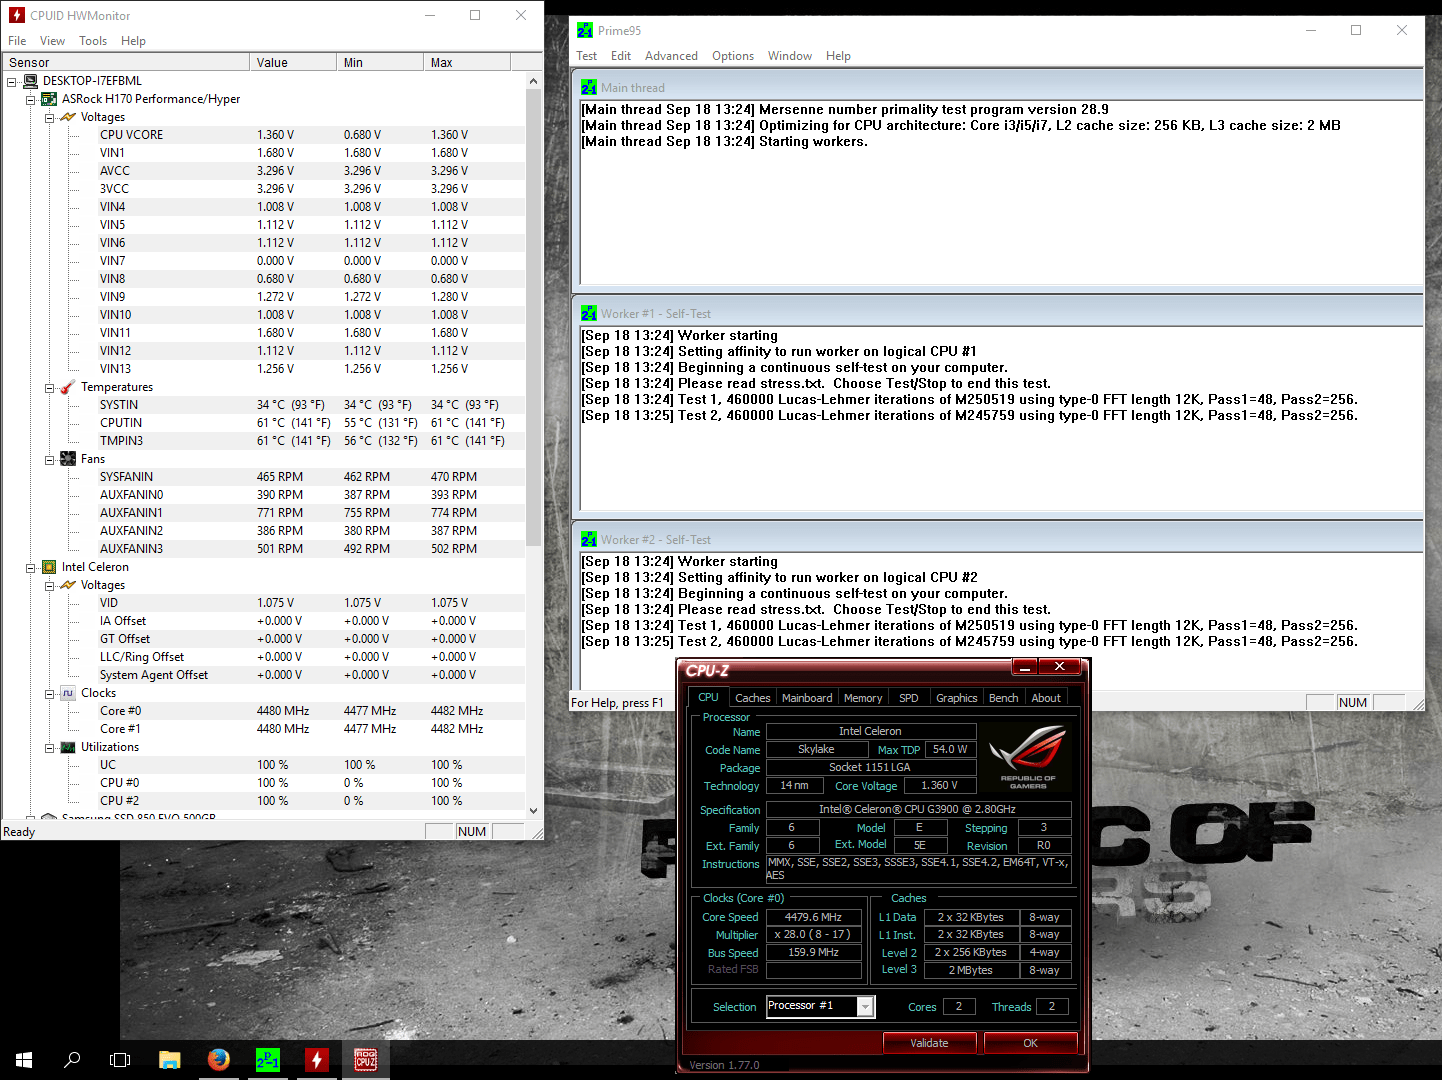This screenshot has width=1442, height=1082.
Task: Click the Main thread window icon in Prime95
Action: pyautogui.click(x=589, y=88)
